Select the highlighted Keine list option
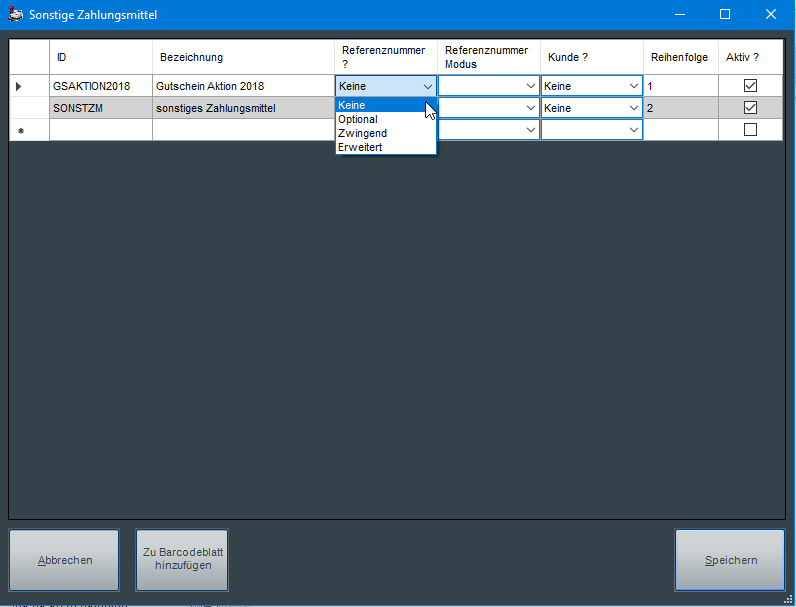The image size is (796, 607). [x=352, y=105]
